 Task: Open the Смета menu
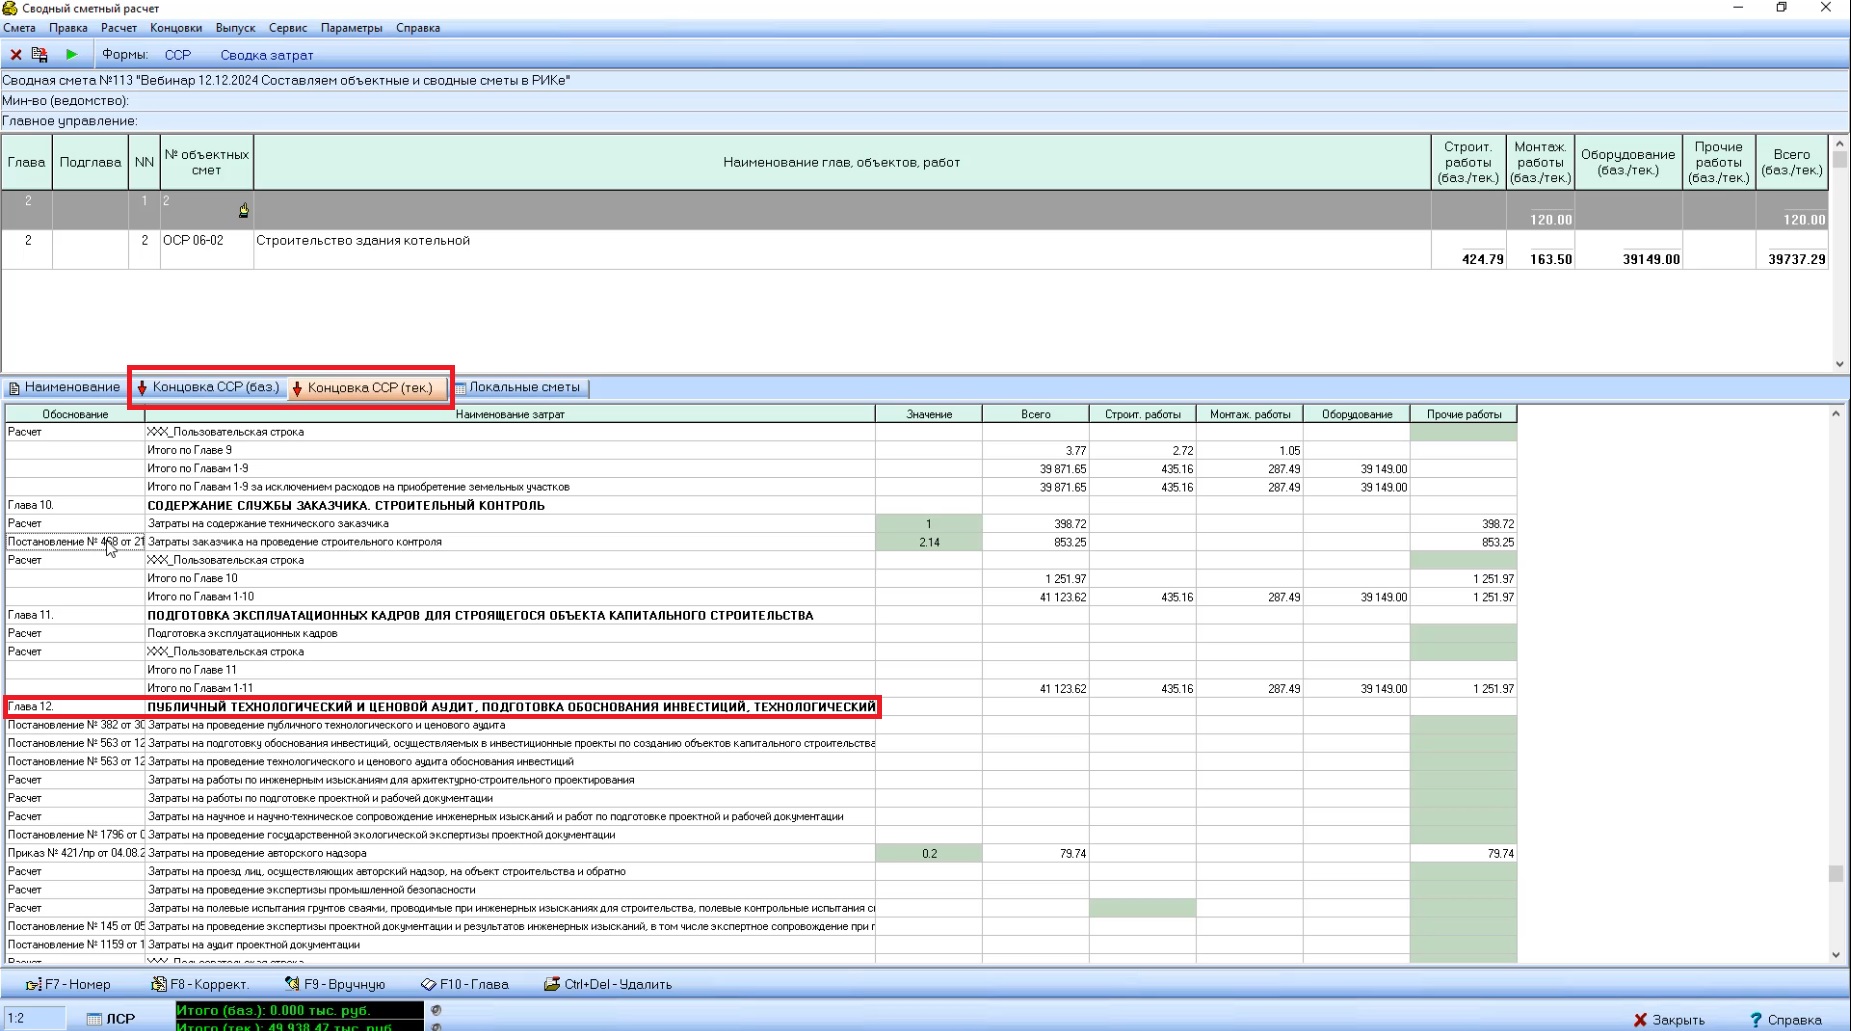click(x=19, y=28)
